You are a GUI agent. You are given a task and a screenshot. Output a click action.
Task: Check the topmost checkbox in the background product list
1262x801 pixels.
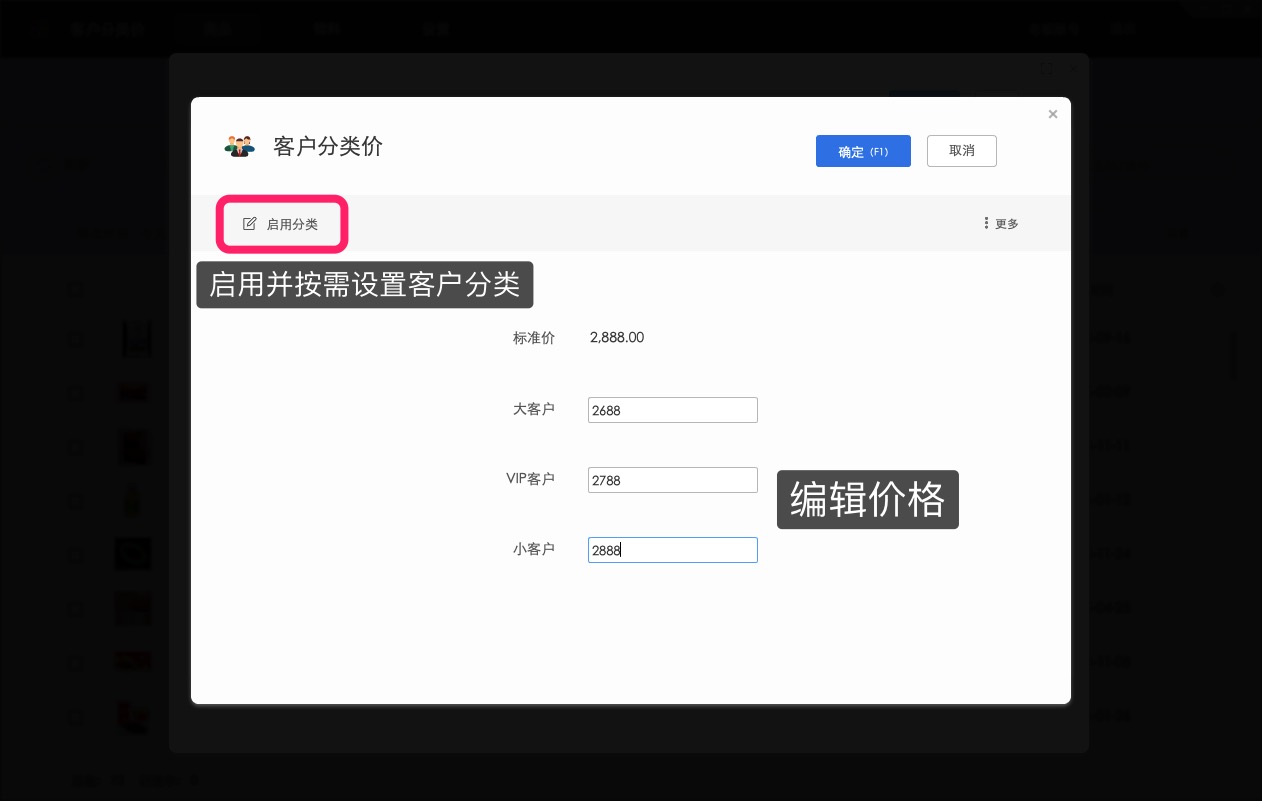(77, 289)
